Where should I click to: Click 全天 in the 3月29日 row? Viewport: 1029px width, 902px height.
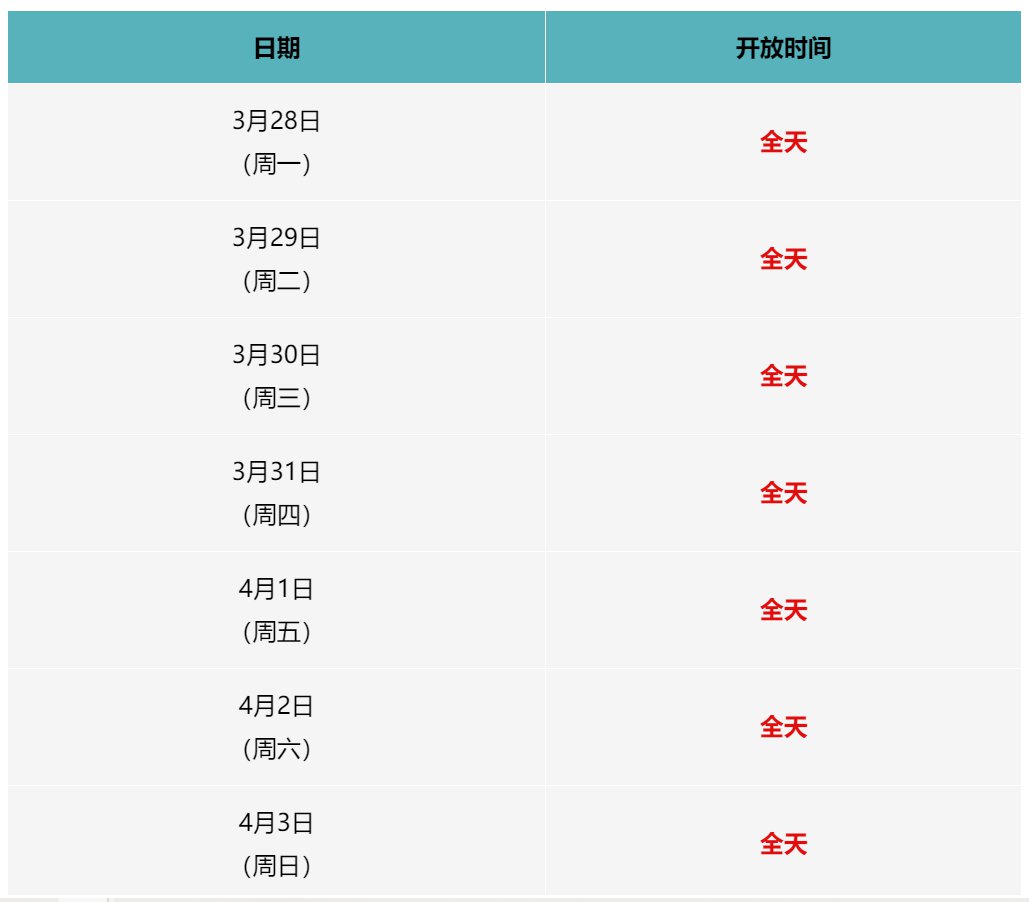point(783,259)
